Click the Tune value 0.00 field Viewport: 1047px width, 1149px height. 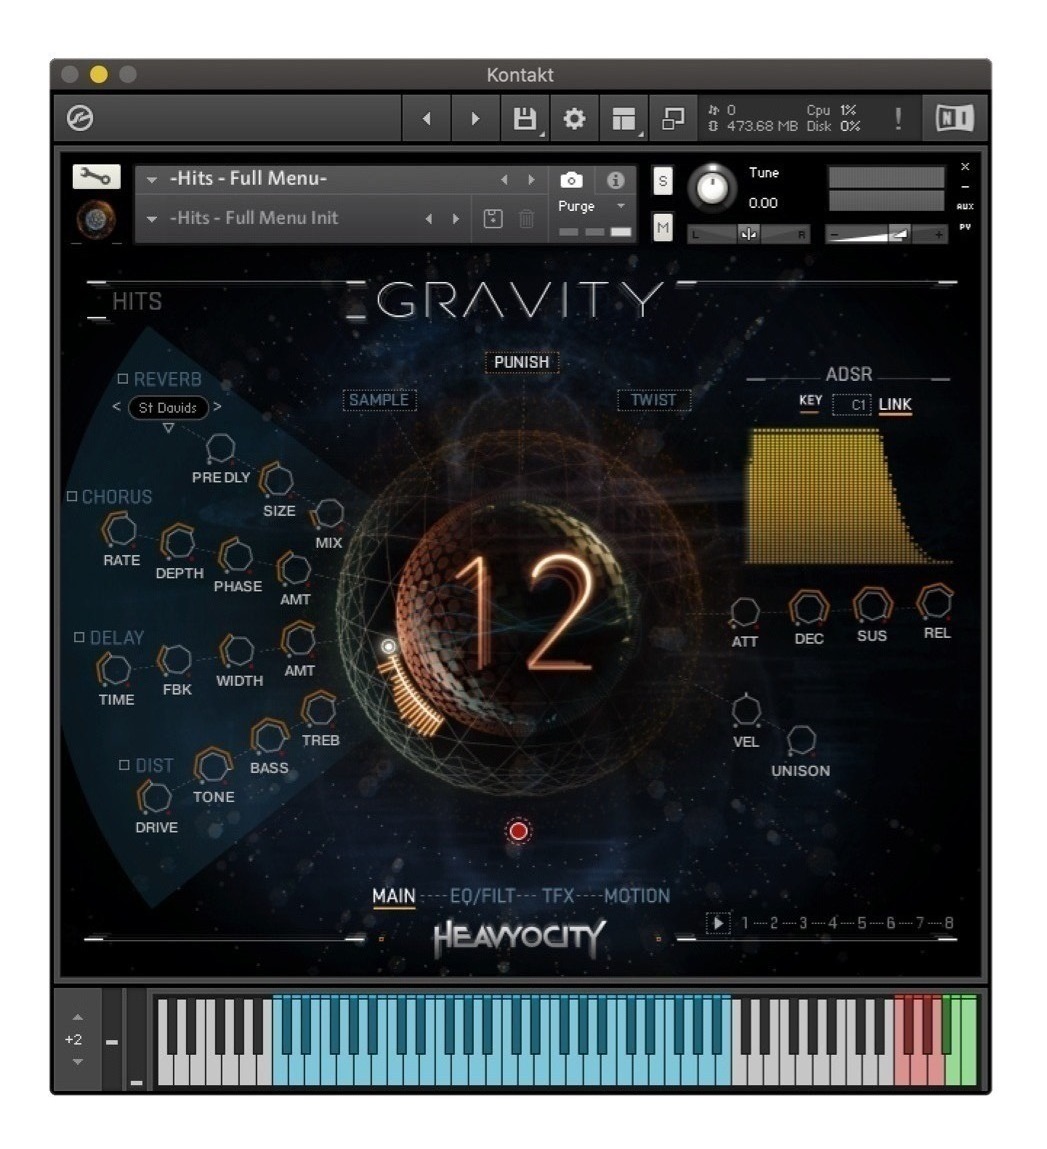point(763,203)
